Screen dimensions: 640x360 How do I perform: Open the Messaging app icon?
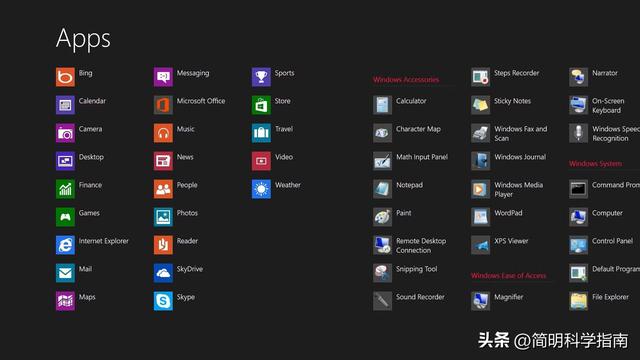pyautogui.click(x=163, y=77)
